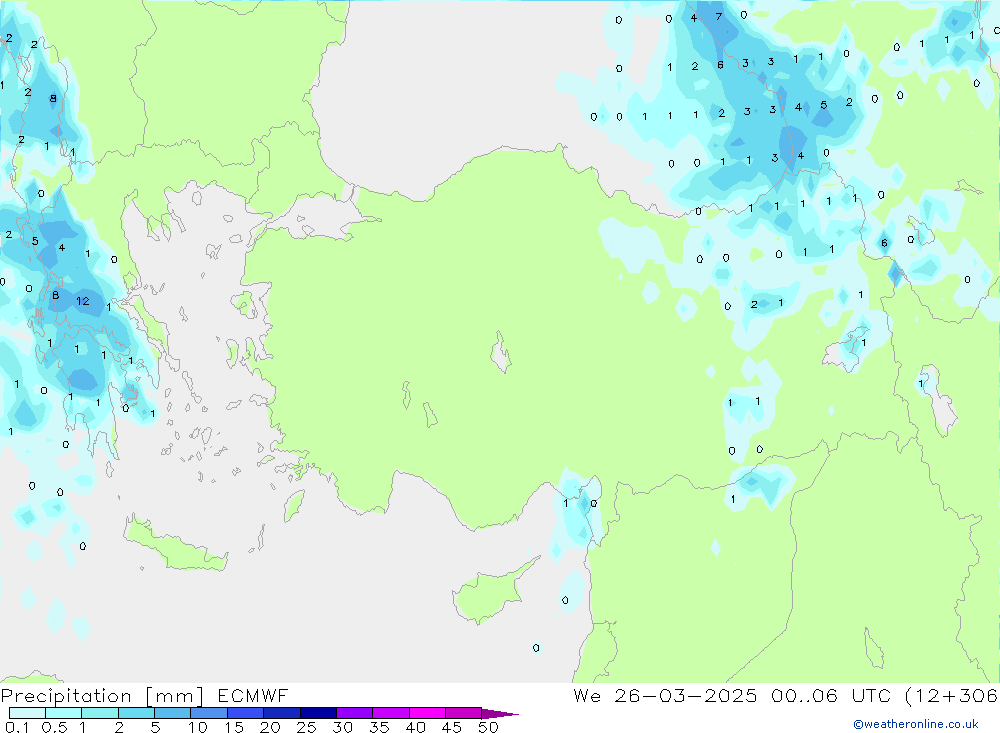Click the 45–50 mm legend swatch
Image resolution: width=1000 pixels, height=733 pixels.
(x=464, y=713)
